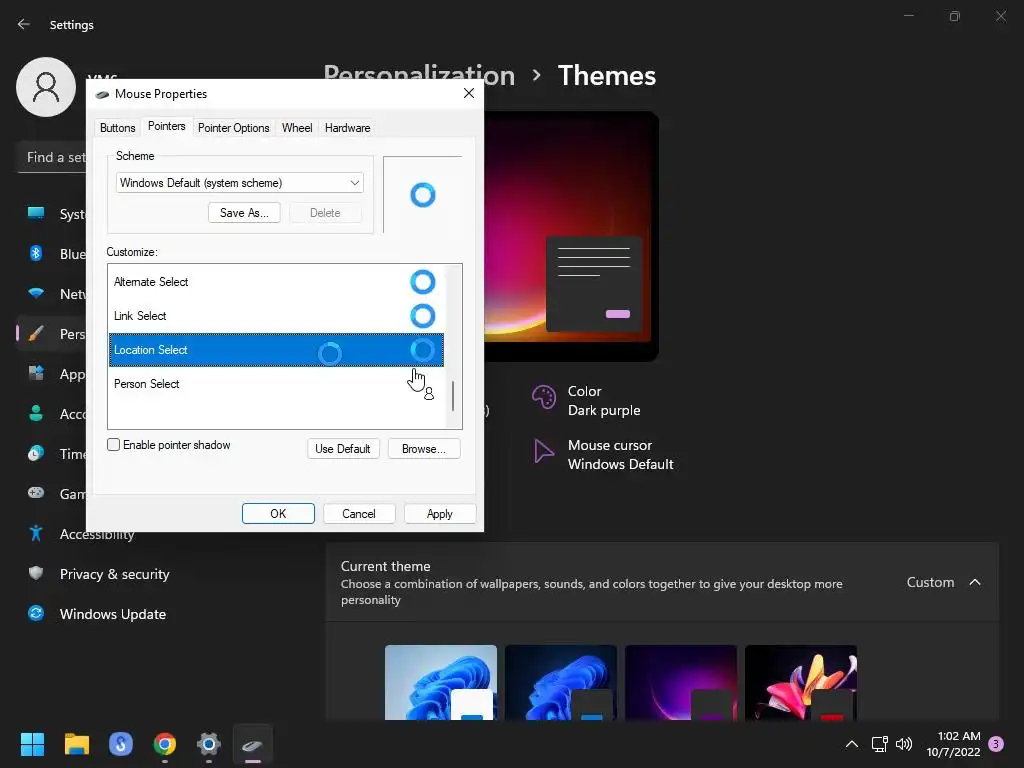Open Privacy & security in sidebar
This screenshot has height=768, width=1024.
(98, 574)
